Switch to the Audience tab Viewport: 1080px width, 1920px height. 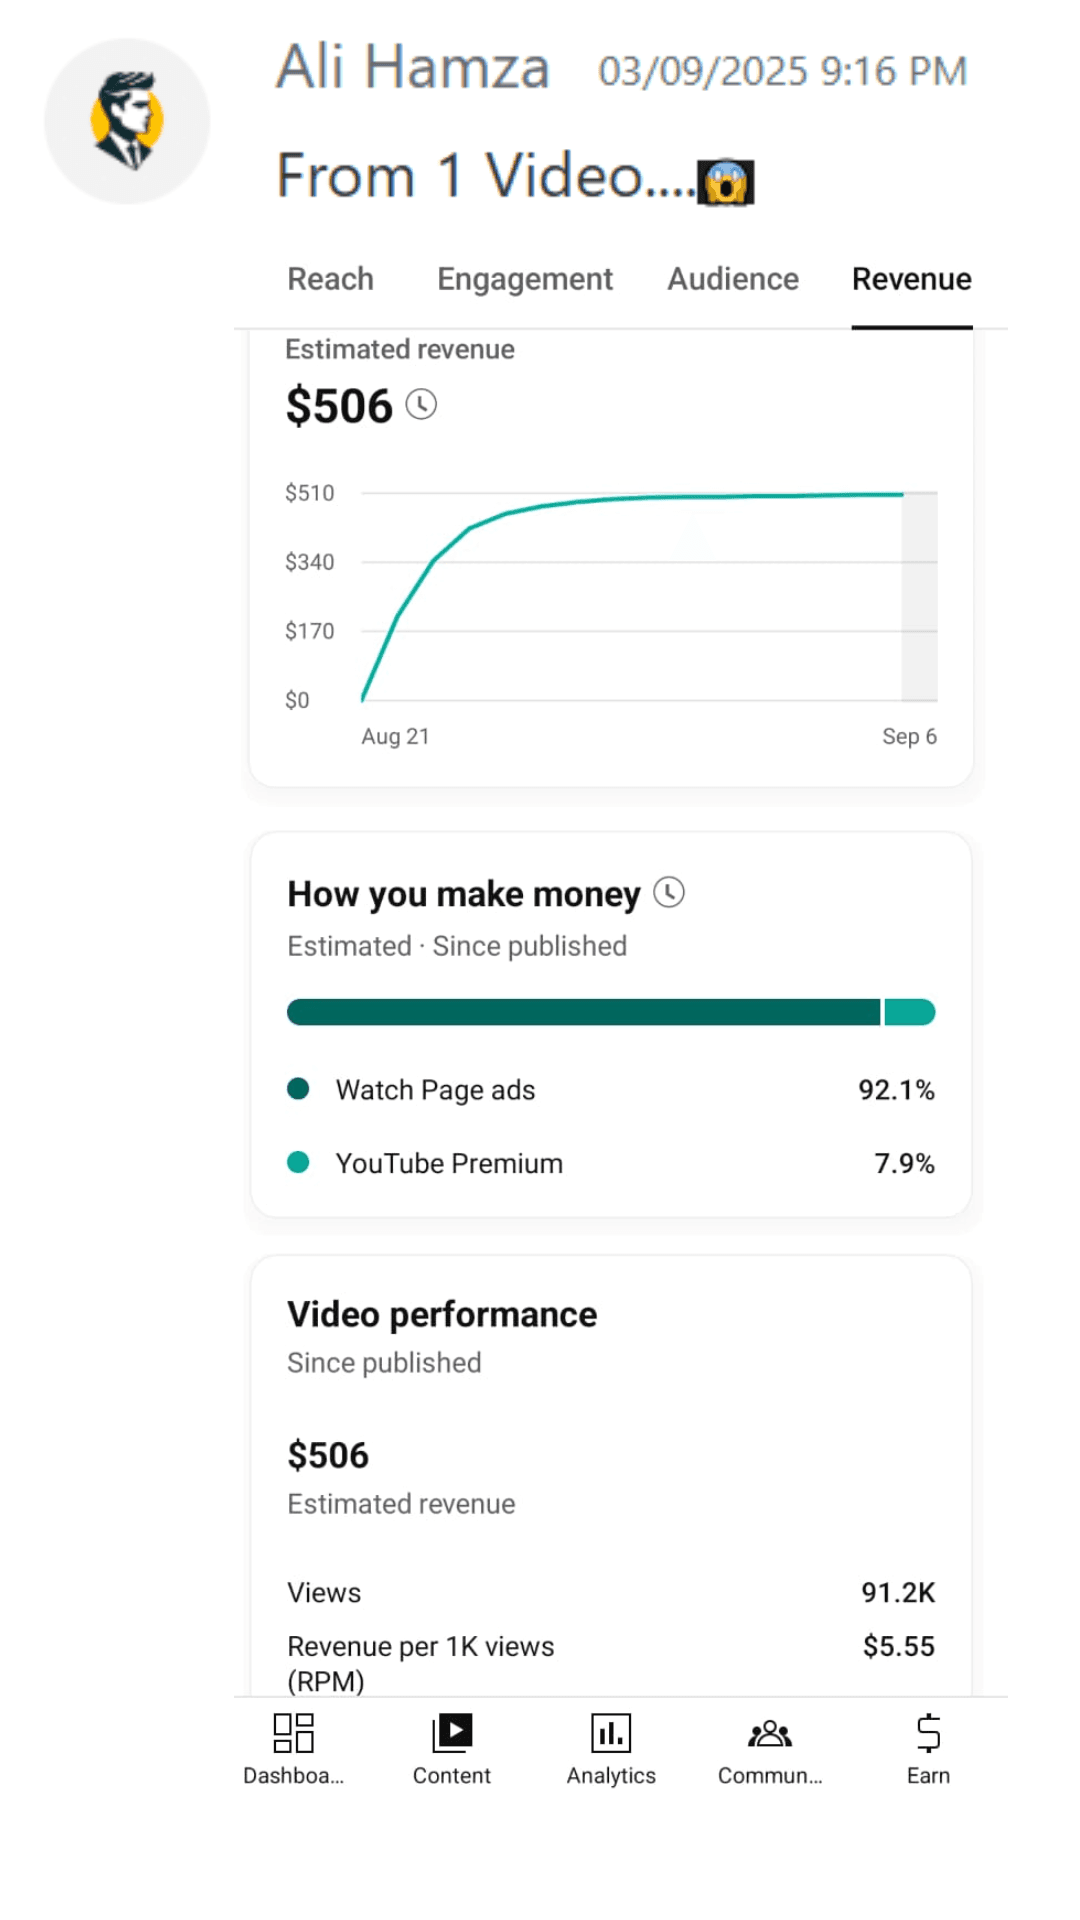click(733, 279)
